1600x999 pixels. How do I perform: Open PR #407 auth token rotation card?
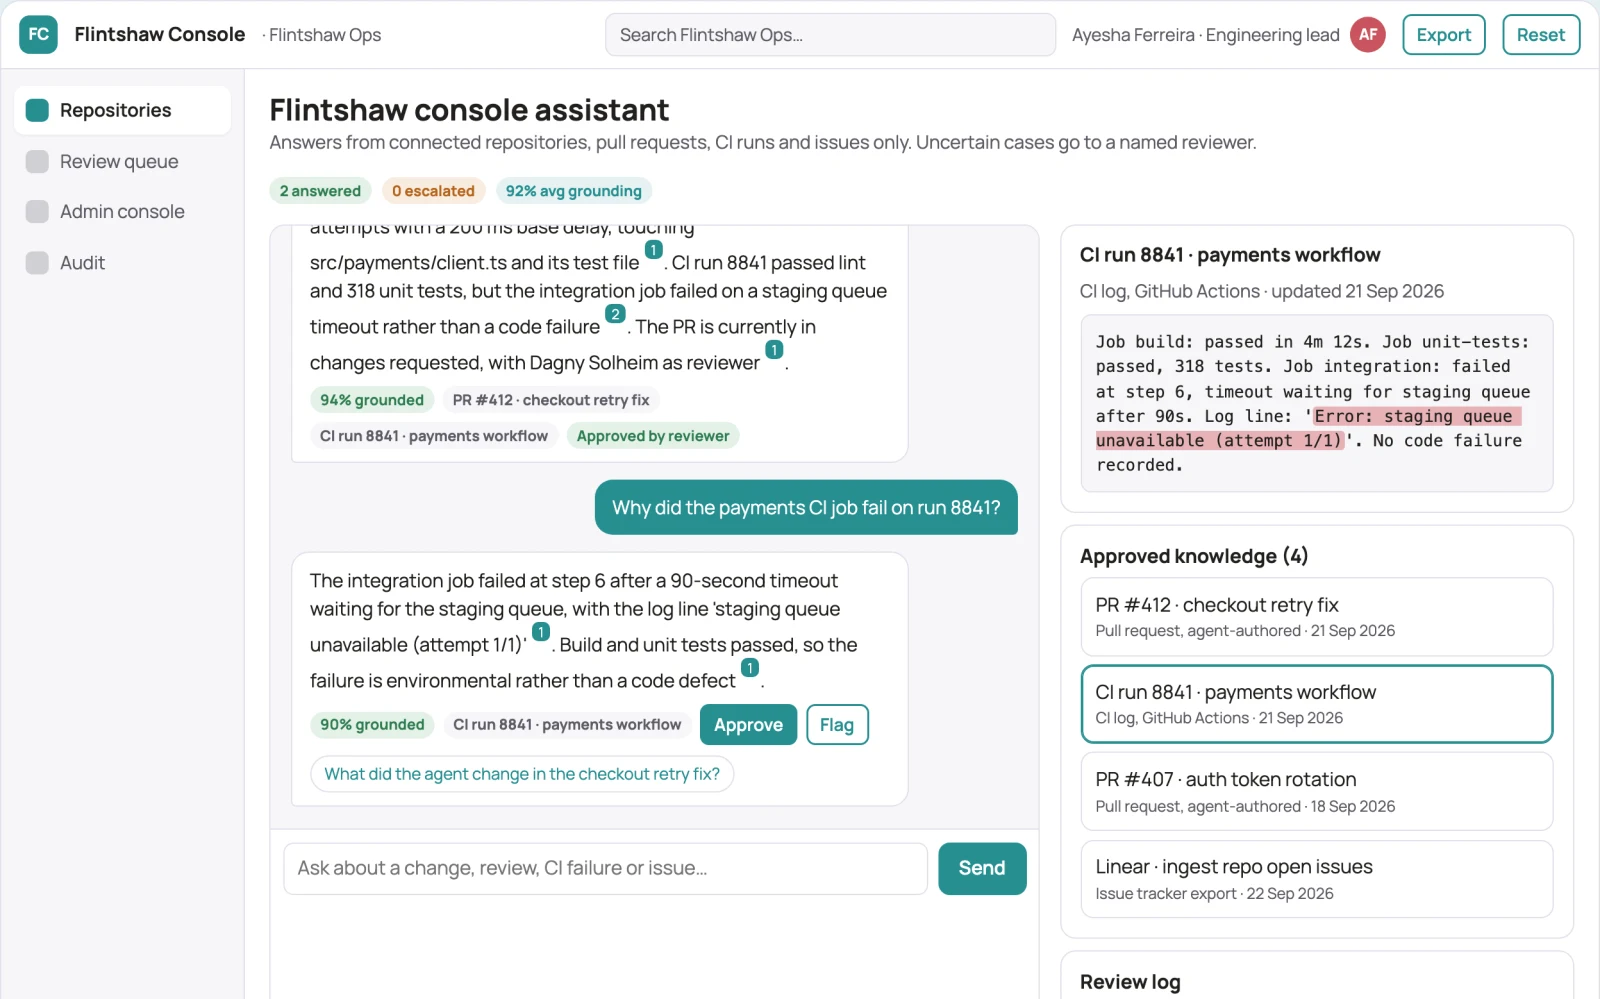(x=1316, y=791)
